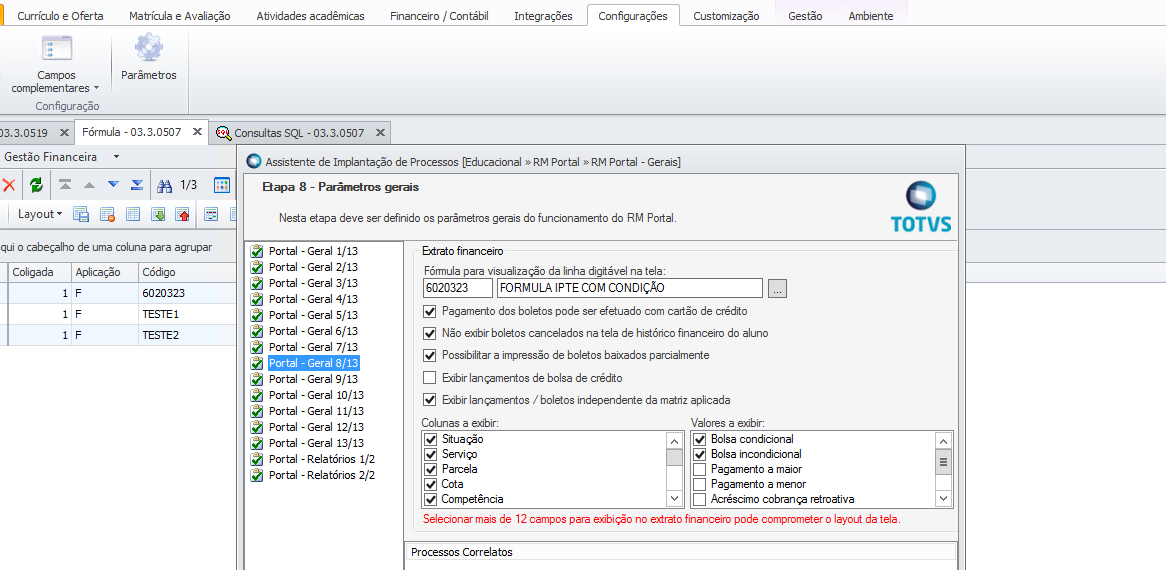The height and width of the screenshot is (570, 1166).
Task: Click the Campos complementares icon
Action: click(x=57, y=48)
